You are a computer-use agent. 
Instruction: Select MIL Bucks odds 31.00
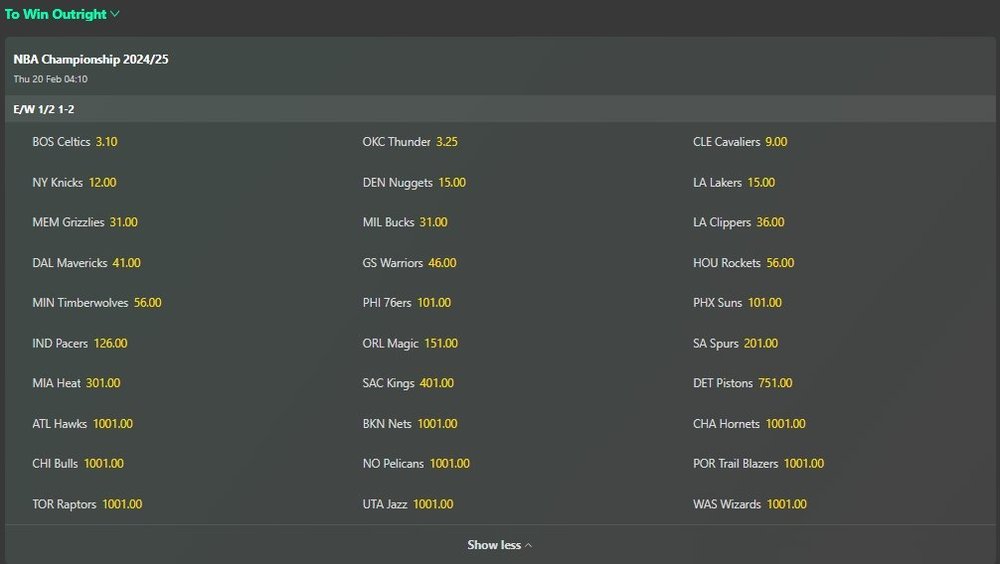tap(433, 223)
